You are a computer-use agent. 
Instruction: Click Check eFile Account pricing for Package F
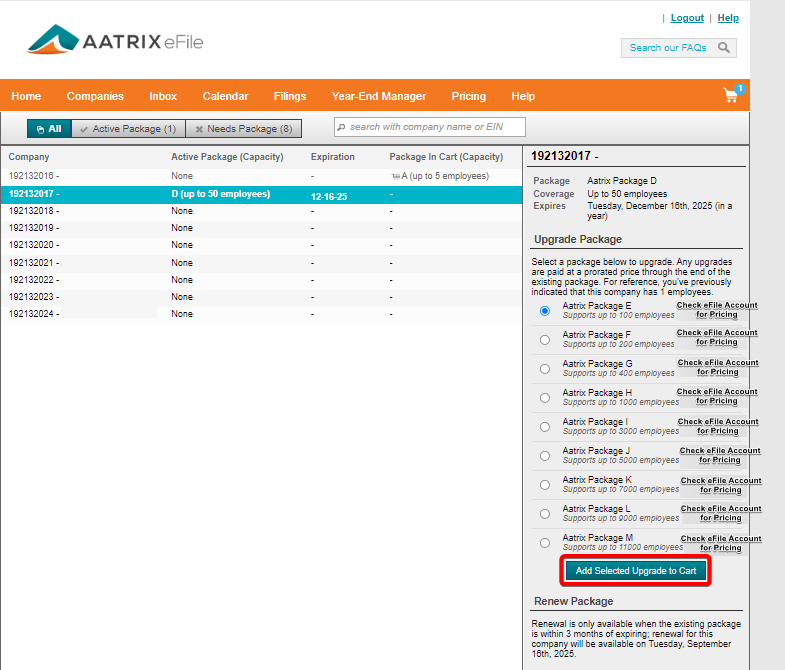(717, 338)
